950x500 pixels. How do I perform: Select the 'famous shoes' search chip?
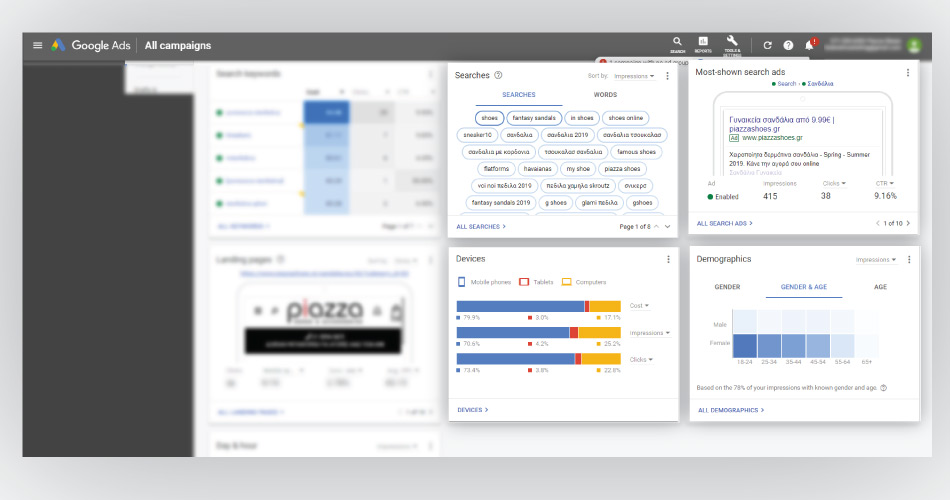pos(636,152)
